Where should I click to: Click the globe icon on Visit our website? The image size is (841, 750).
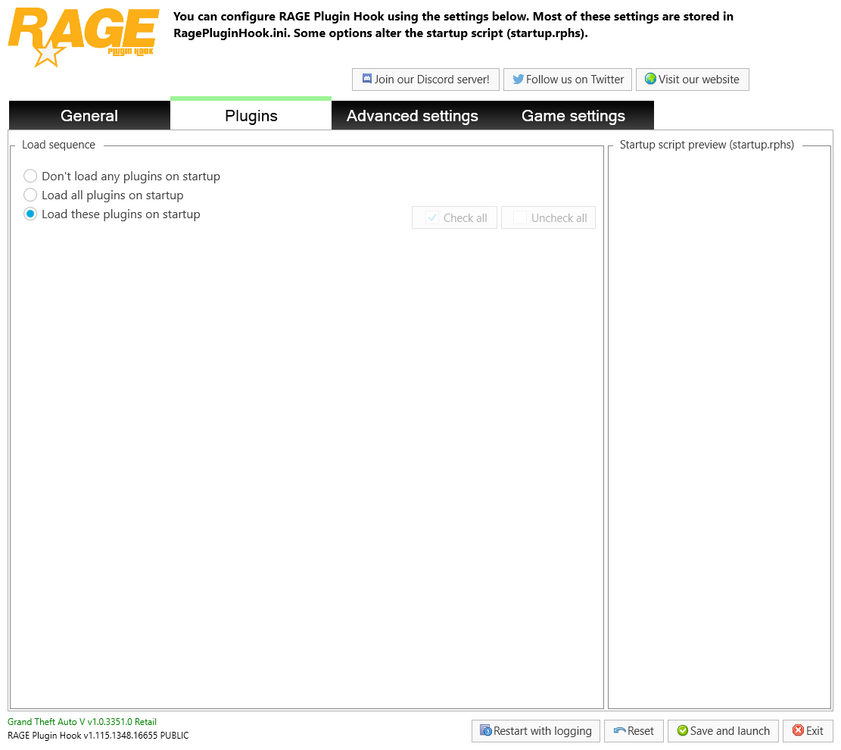(650, 79)
